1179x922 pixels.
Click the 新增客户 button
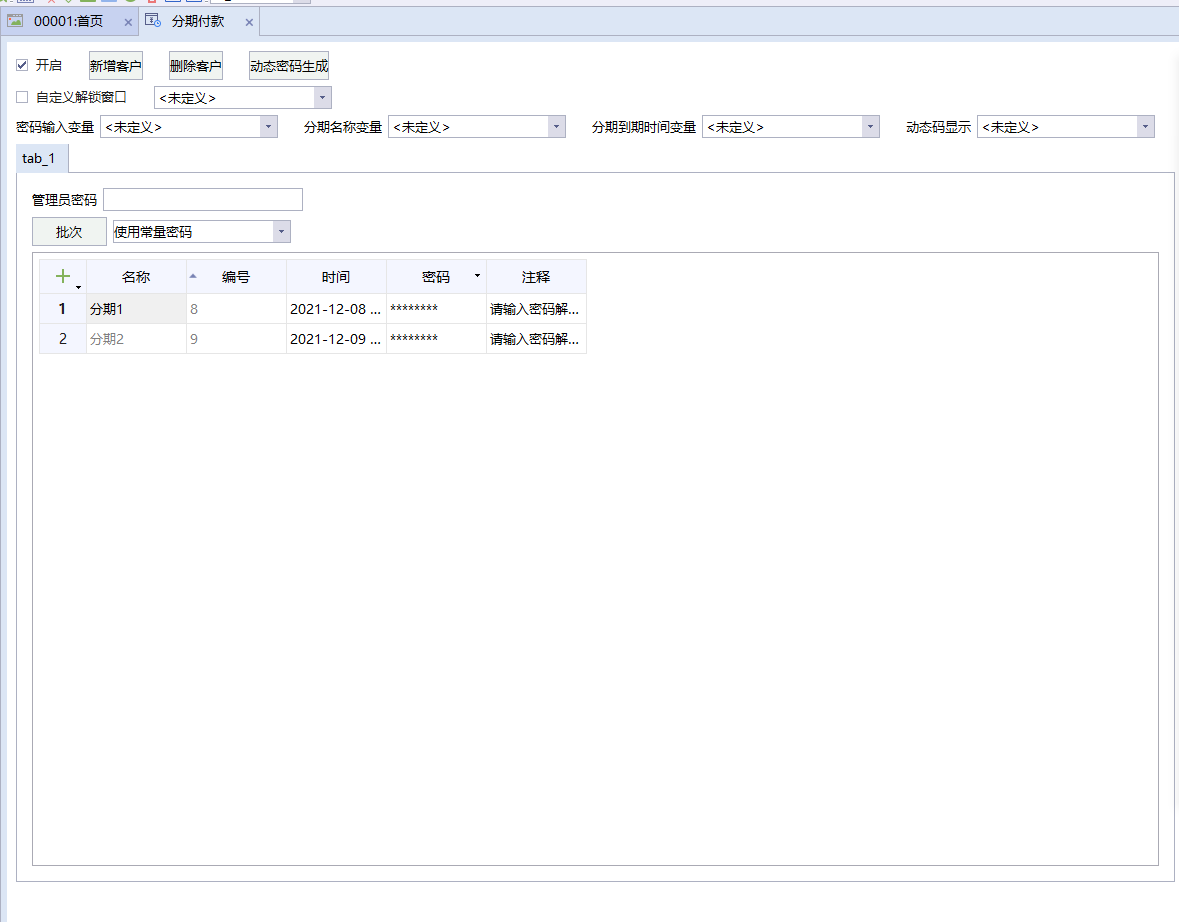tap(116, 66)
